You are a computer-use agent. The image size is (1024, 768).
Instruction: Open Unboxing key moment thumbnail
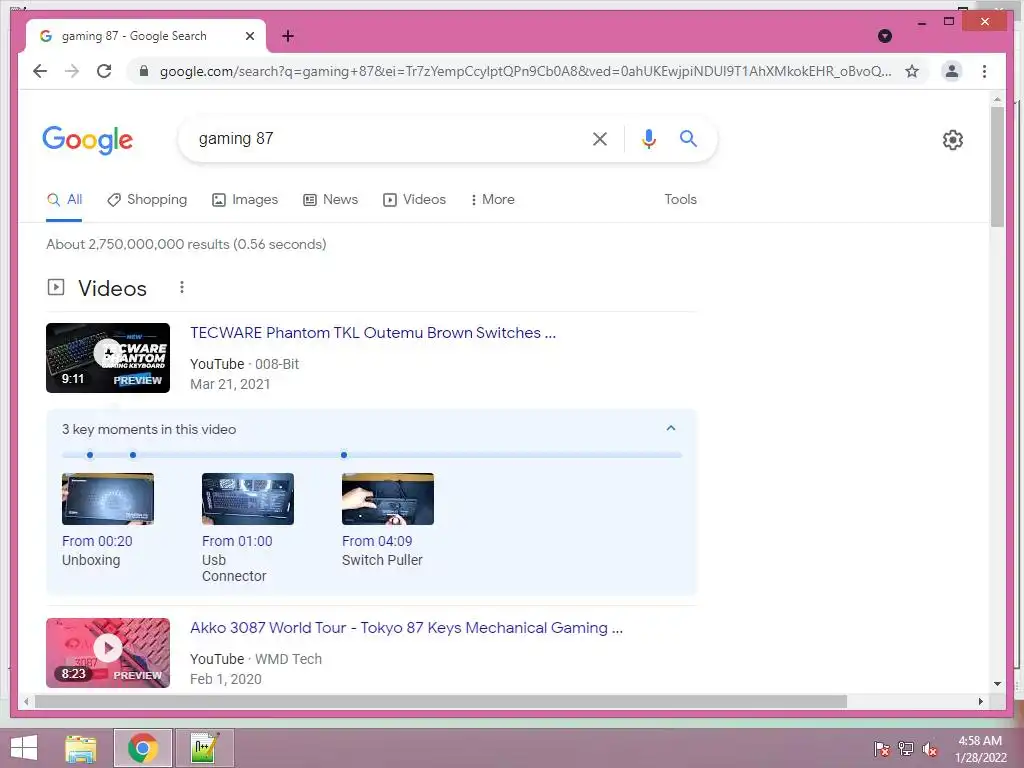pos(108,499)
